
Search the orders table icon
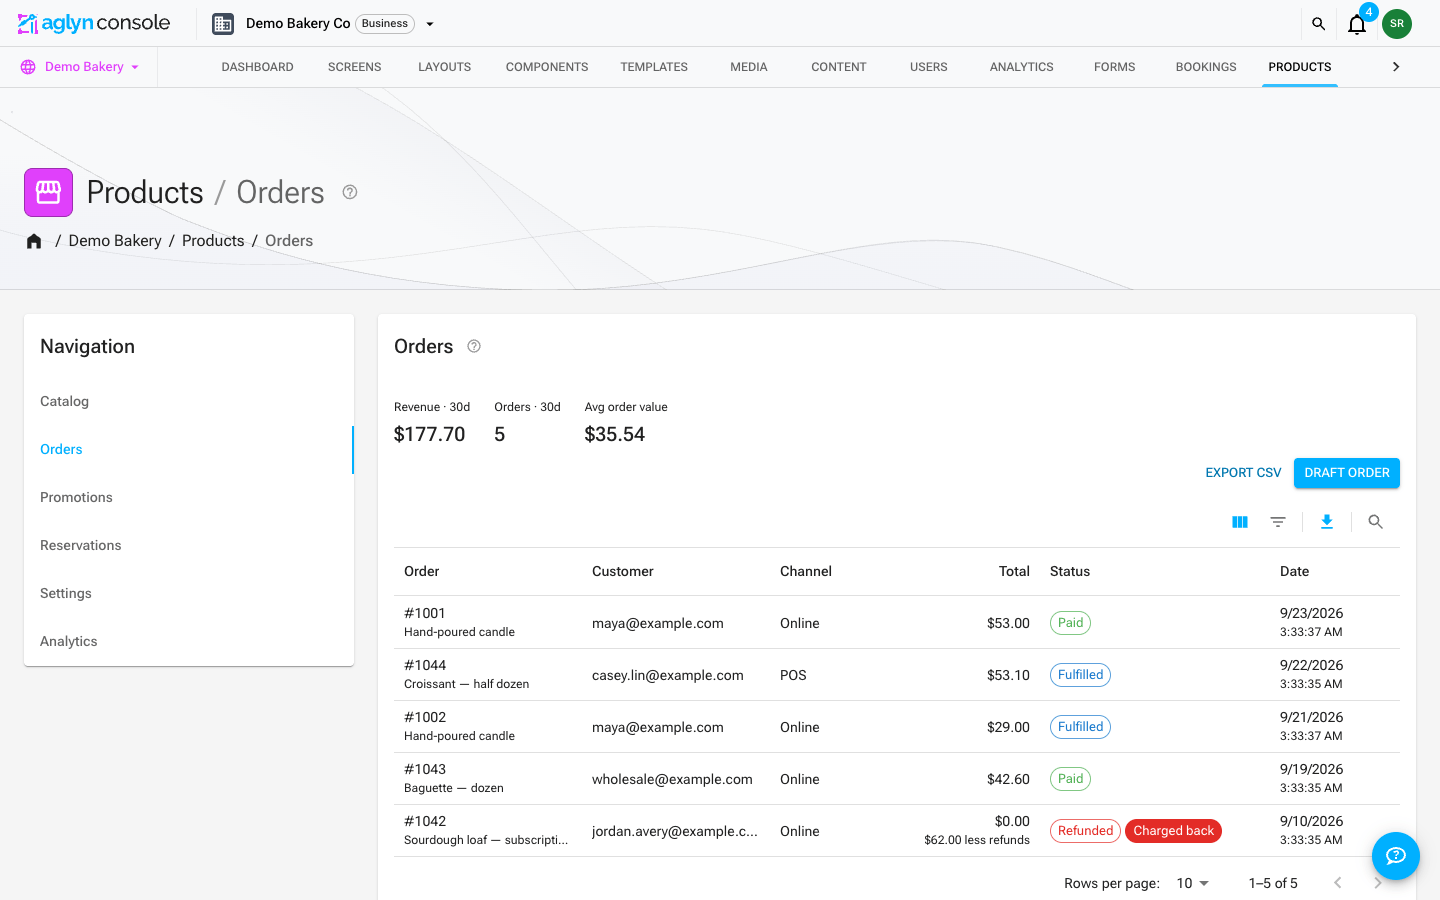[1376, 522]
